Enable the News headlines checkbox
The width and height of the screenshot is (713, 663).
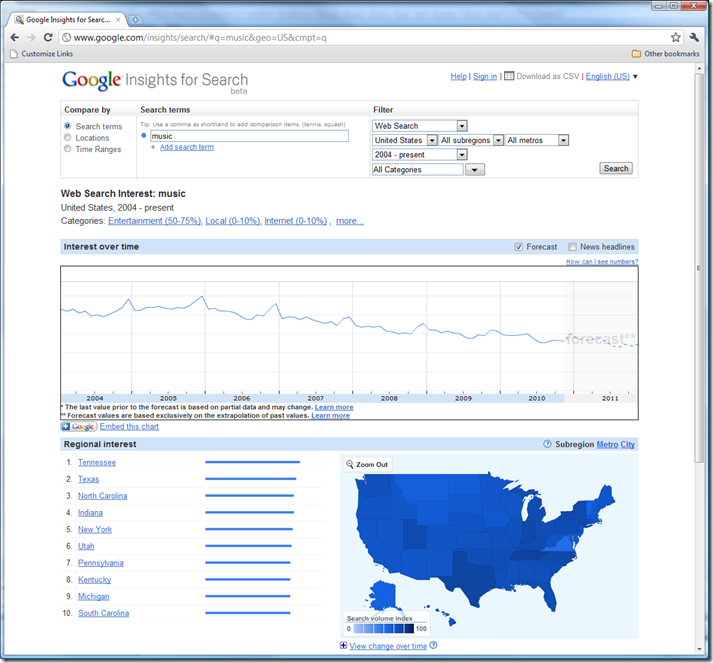(572, 247)
